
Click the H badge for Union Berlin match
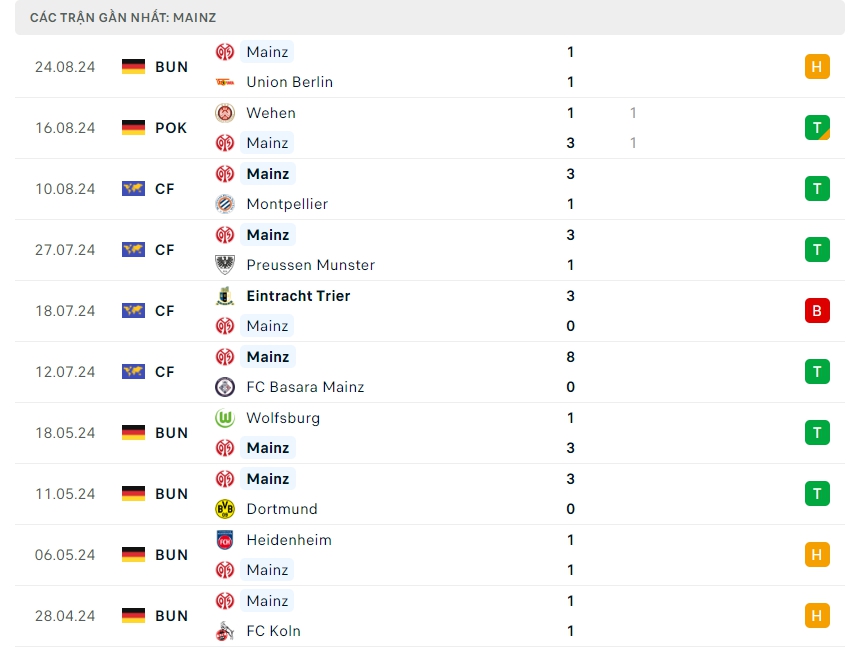[817, 67]
